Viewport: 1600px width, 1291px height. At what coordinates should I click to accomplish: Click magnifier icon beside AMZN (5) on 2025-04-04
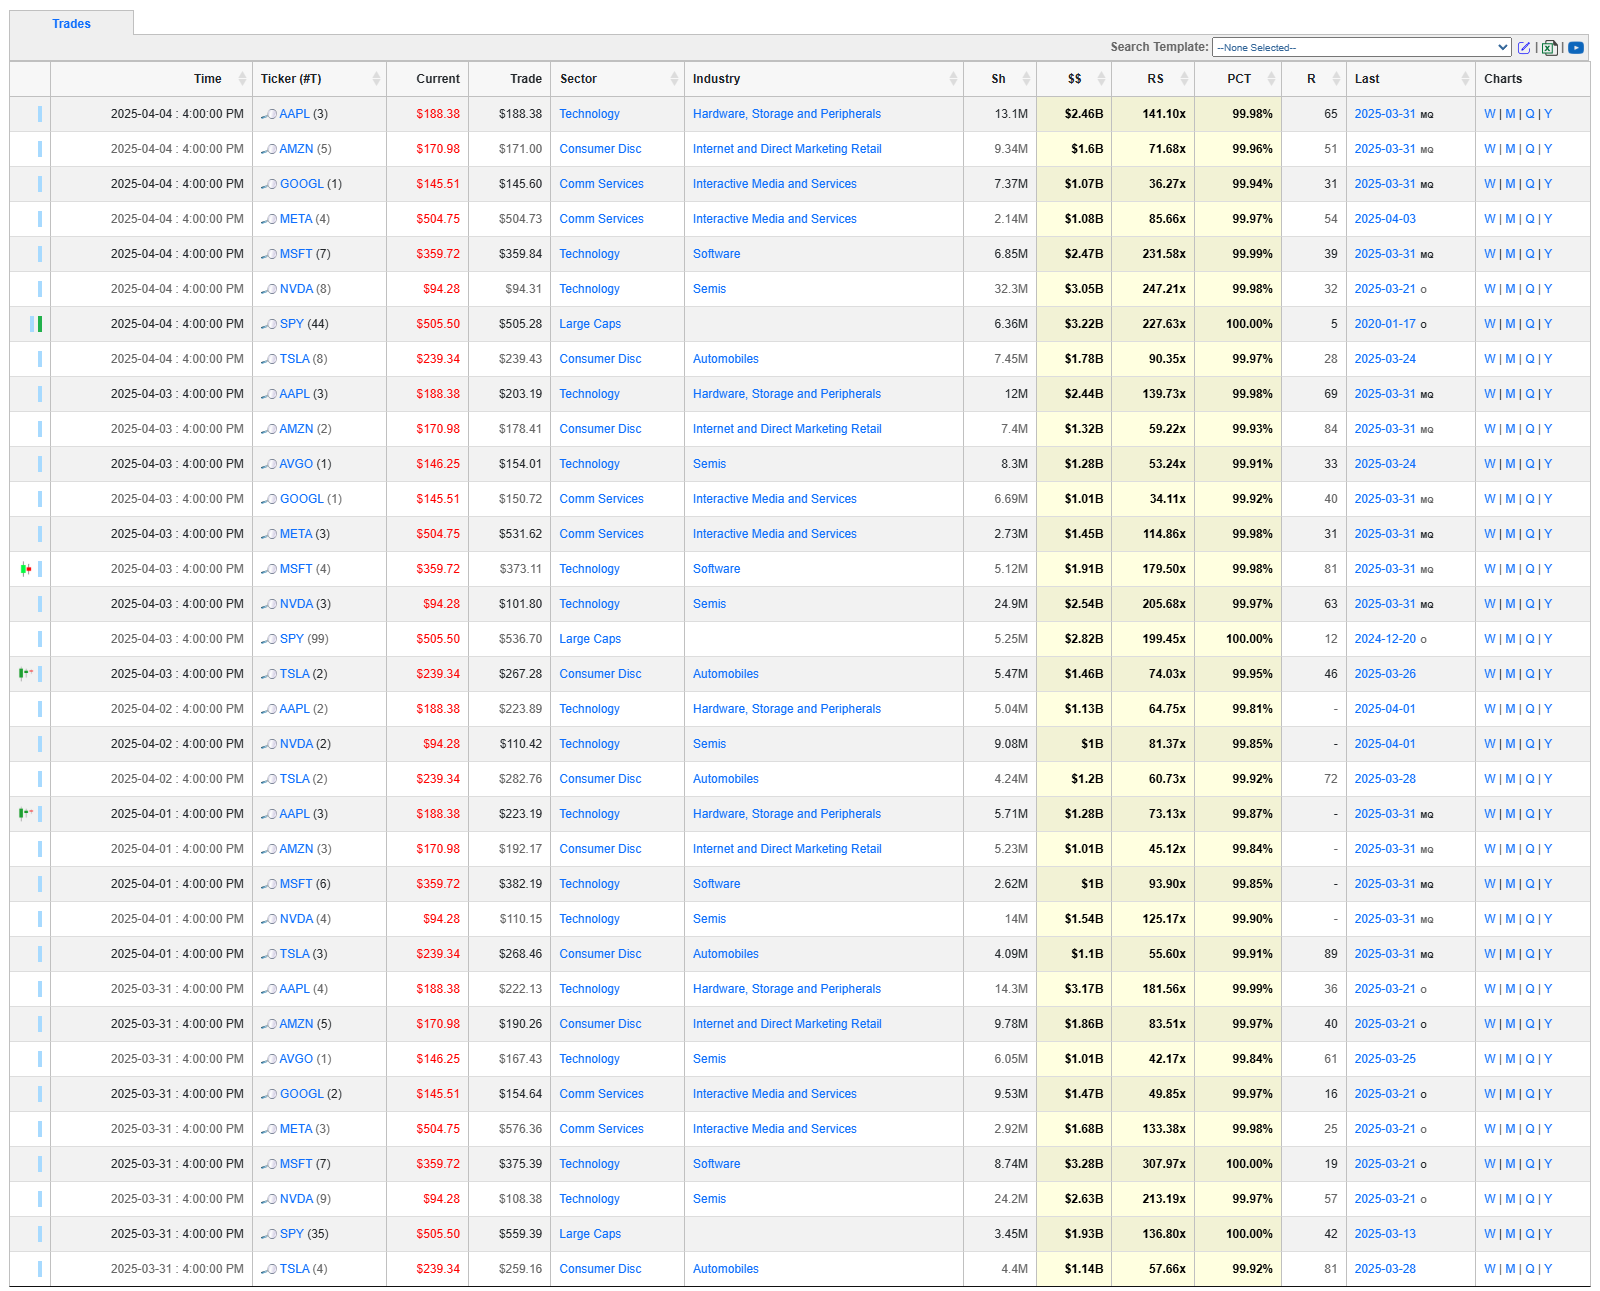click(x=268, y=150)
